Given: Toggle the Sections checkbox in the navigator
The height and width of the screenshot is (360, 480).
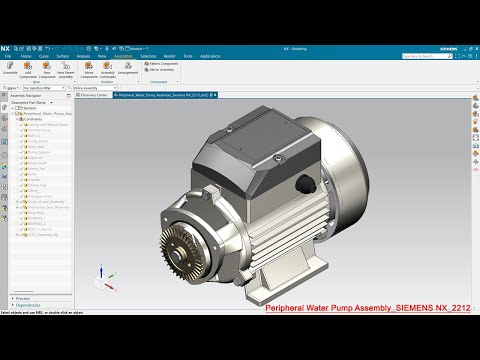Looking at the screenshot, I should (17, 108).
